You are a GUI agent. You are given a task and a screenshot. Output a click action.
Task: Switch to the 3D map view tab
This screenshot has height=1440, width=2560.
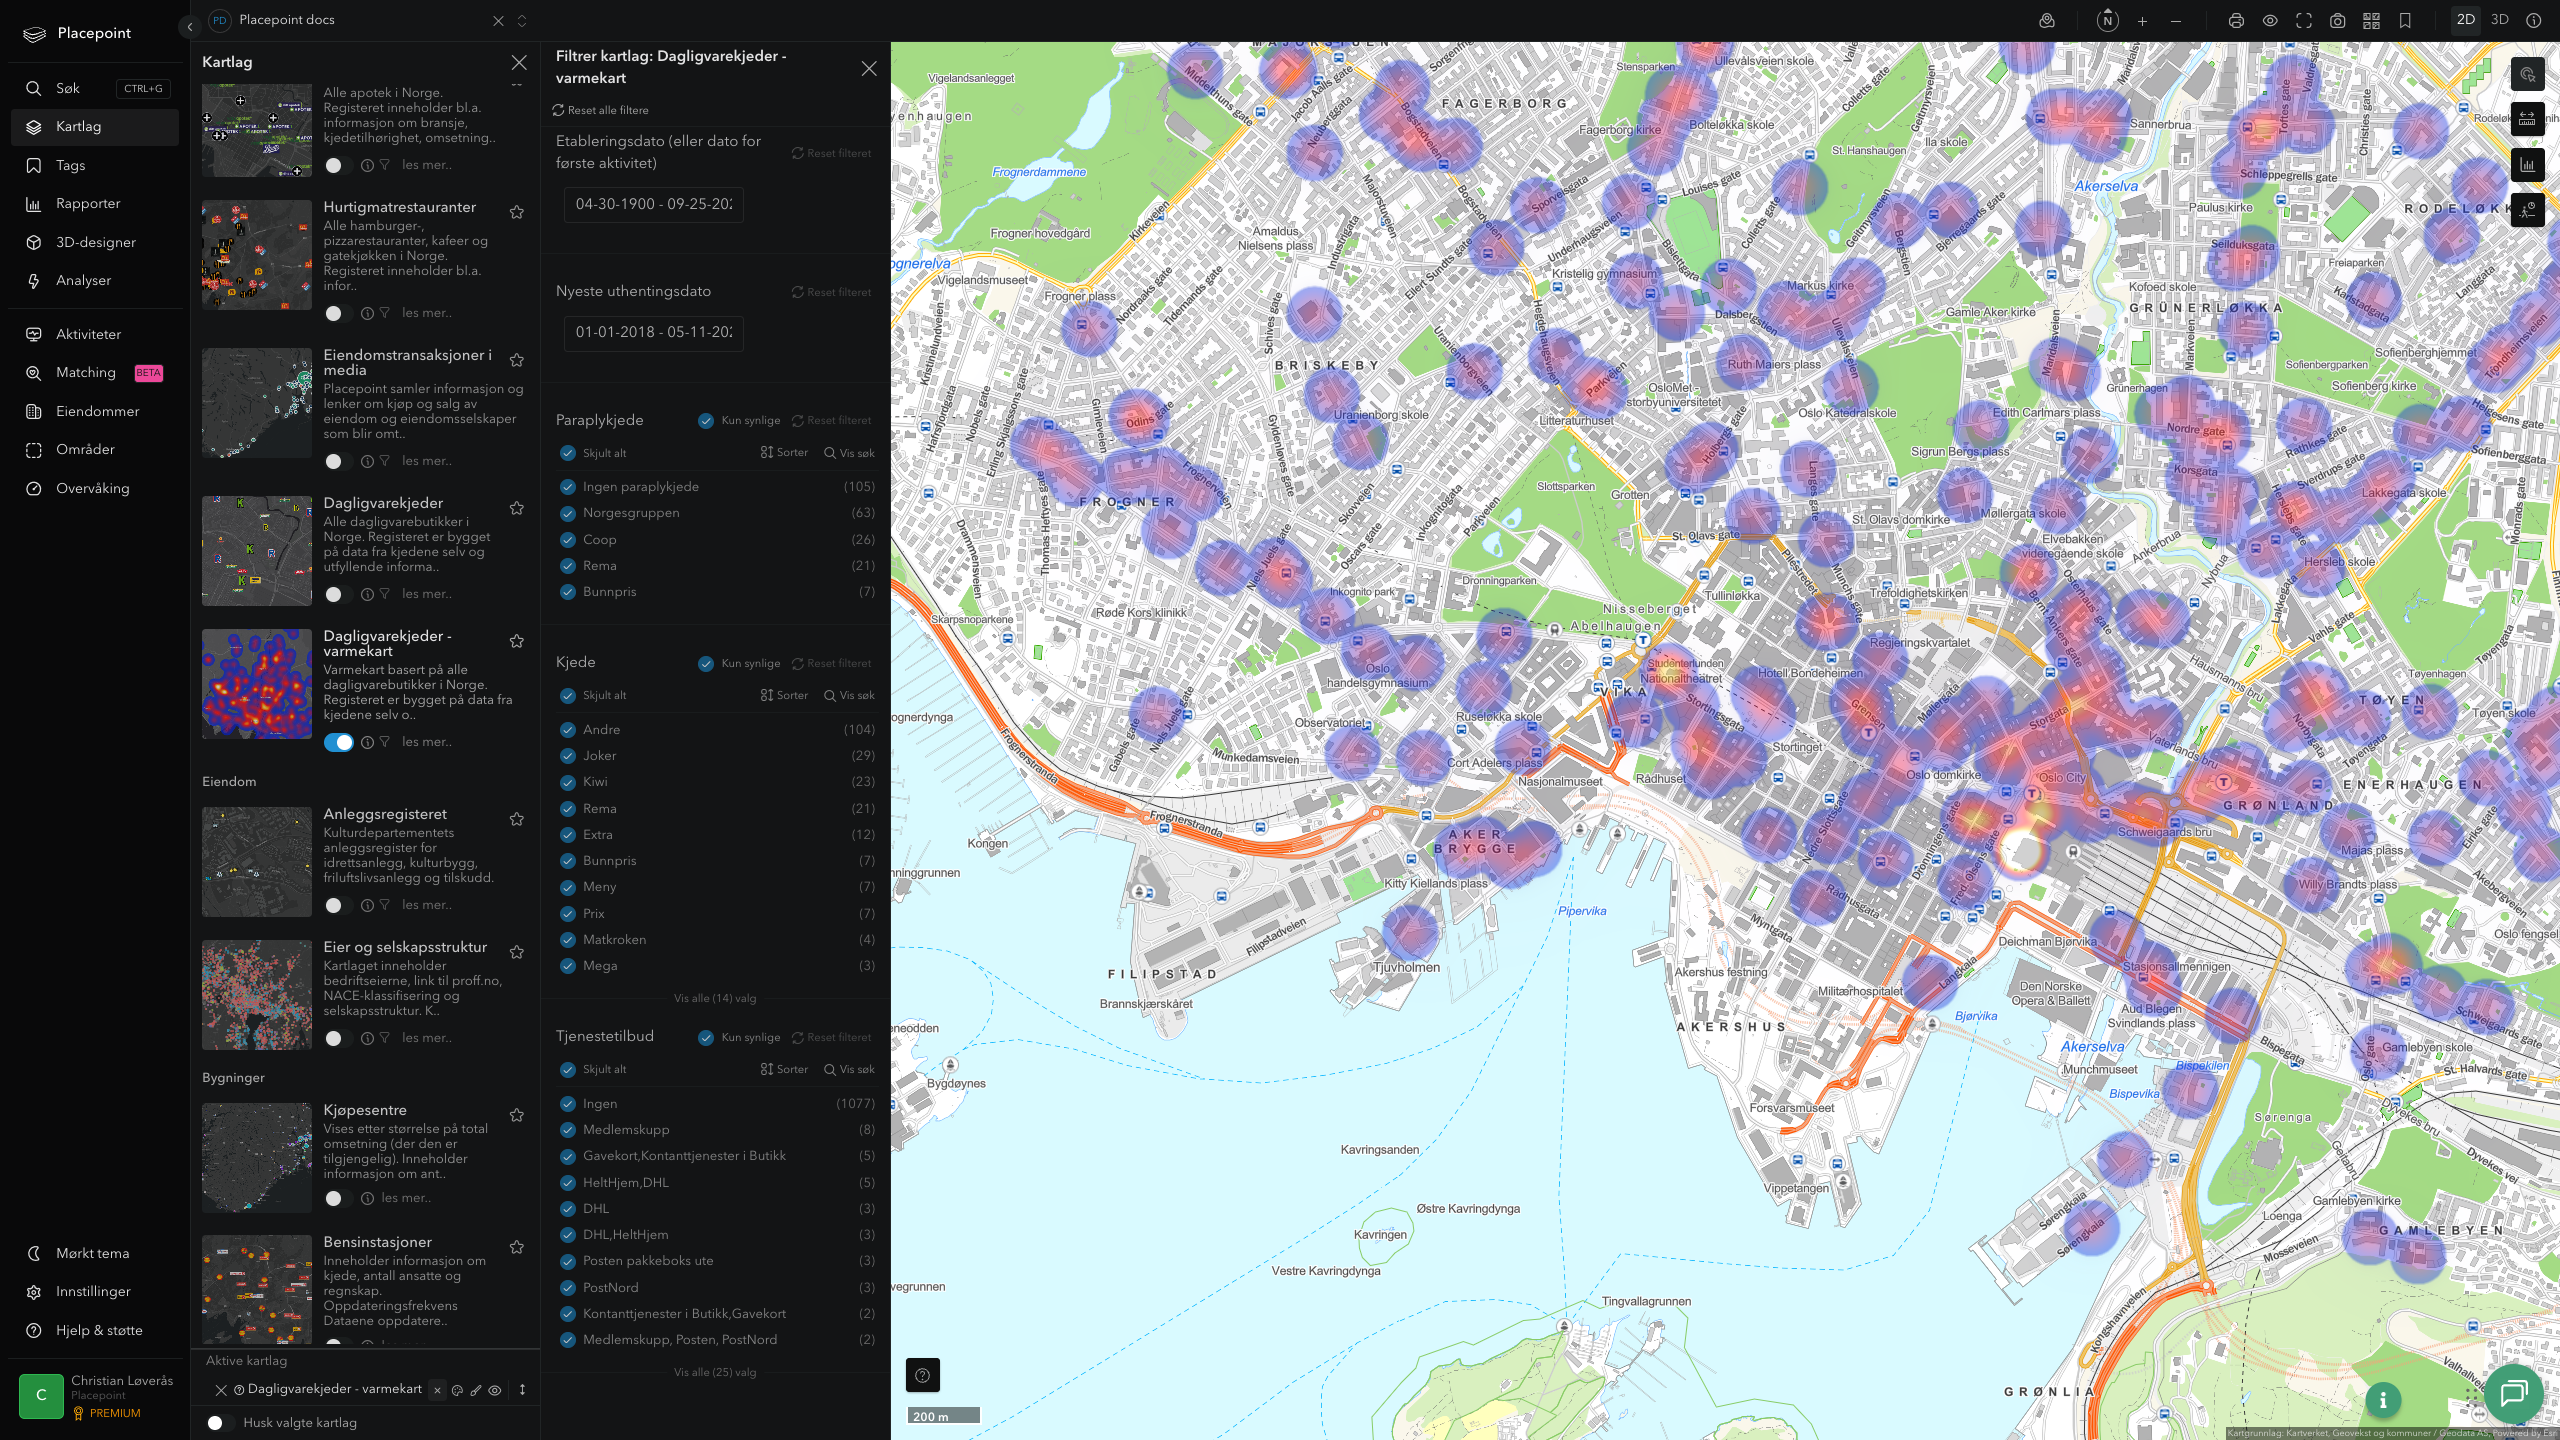2499,20
